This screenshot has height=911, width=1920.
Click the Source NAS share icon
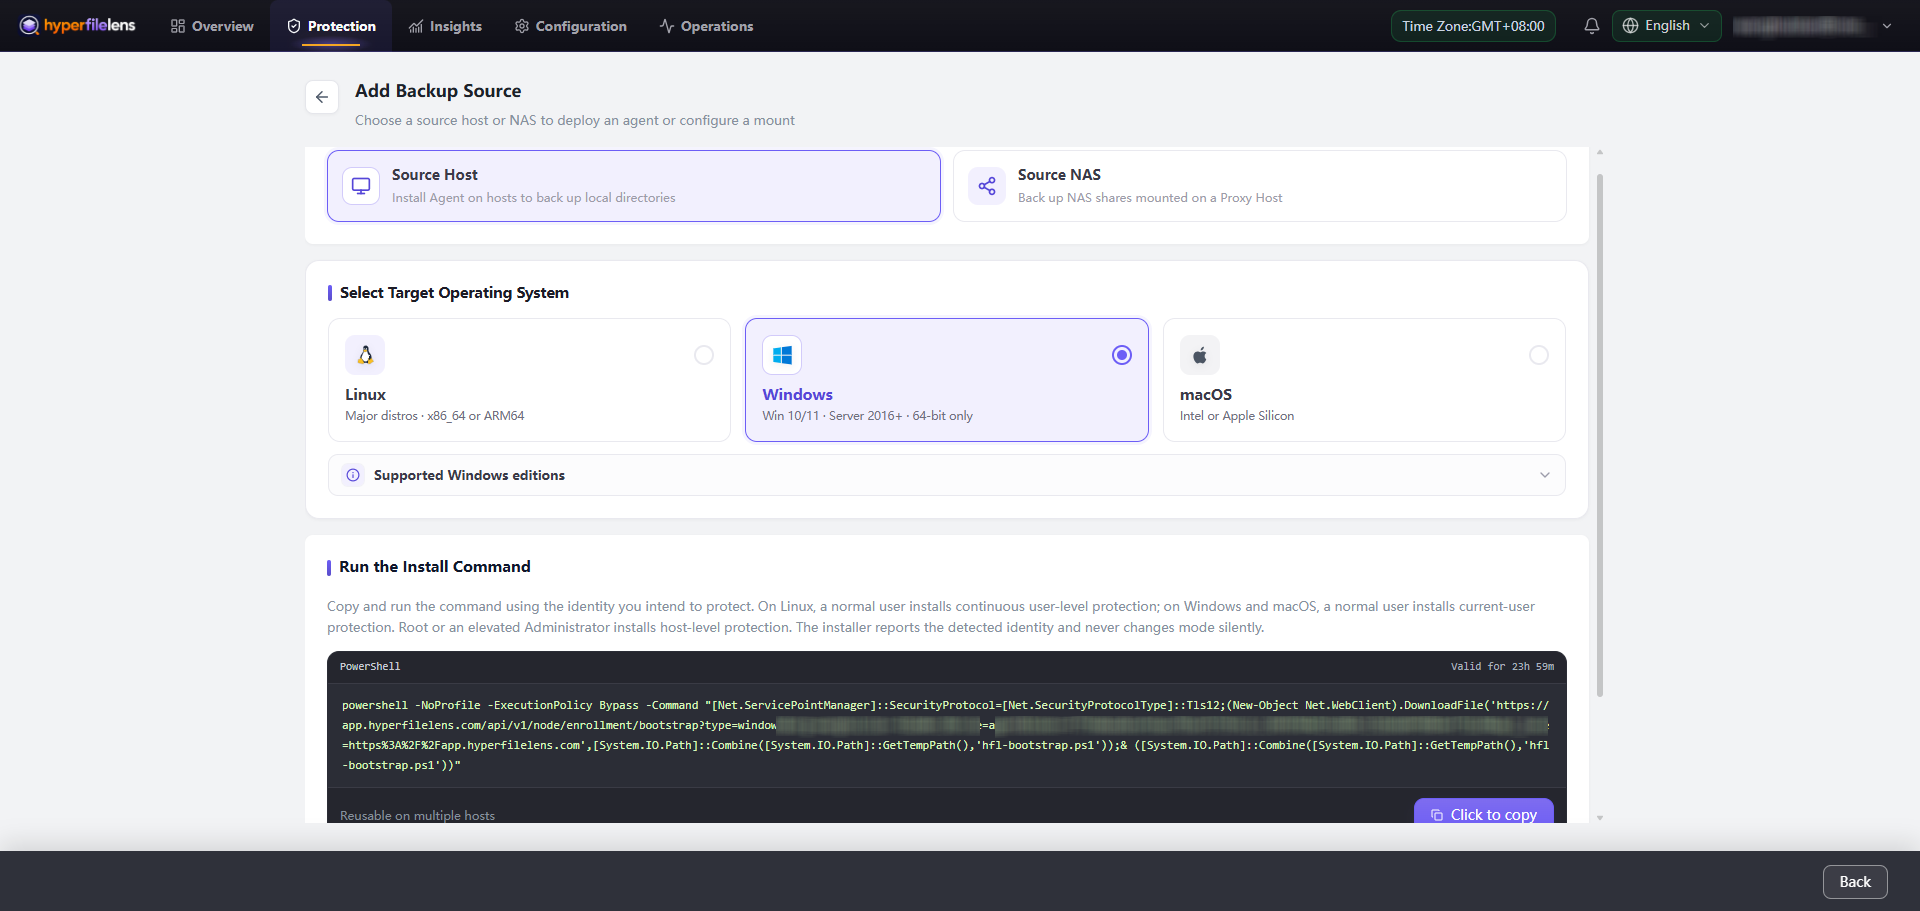[987, 186]
